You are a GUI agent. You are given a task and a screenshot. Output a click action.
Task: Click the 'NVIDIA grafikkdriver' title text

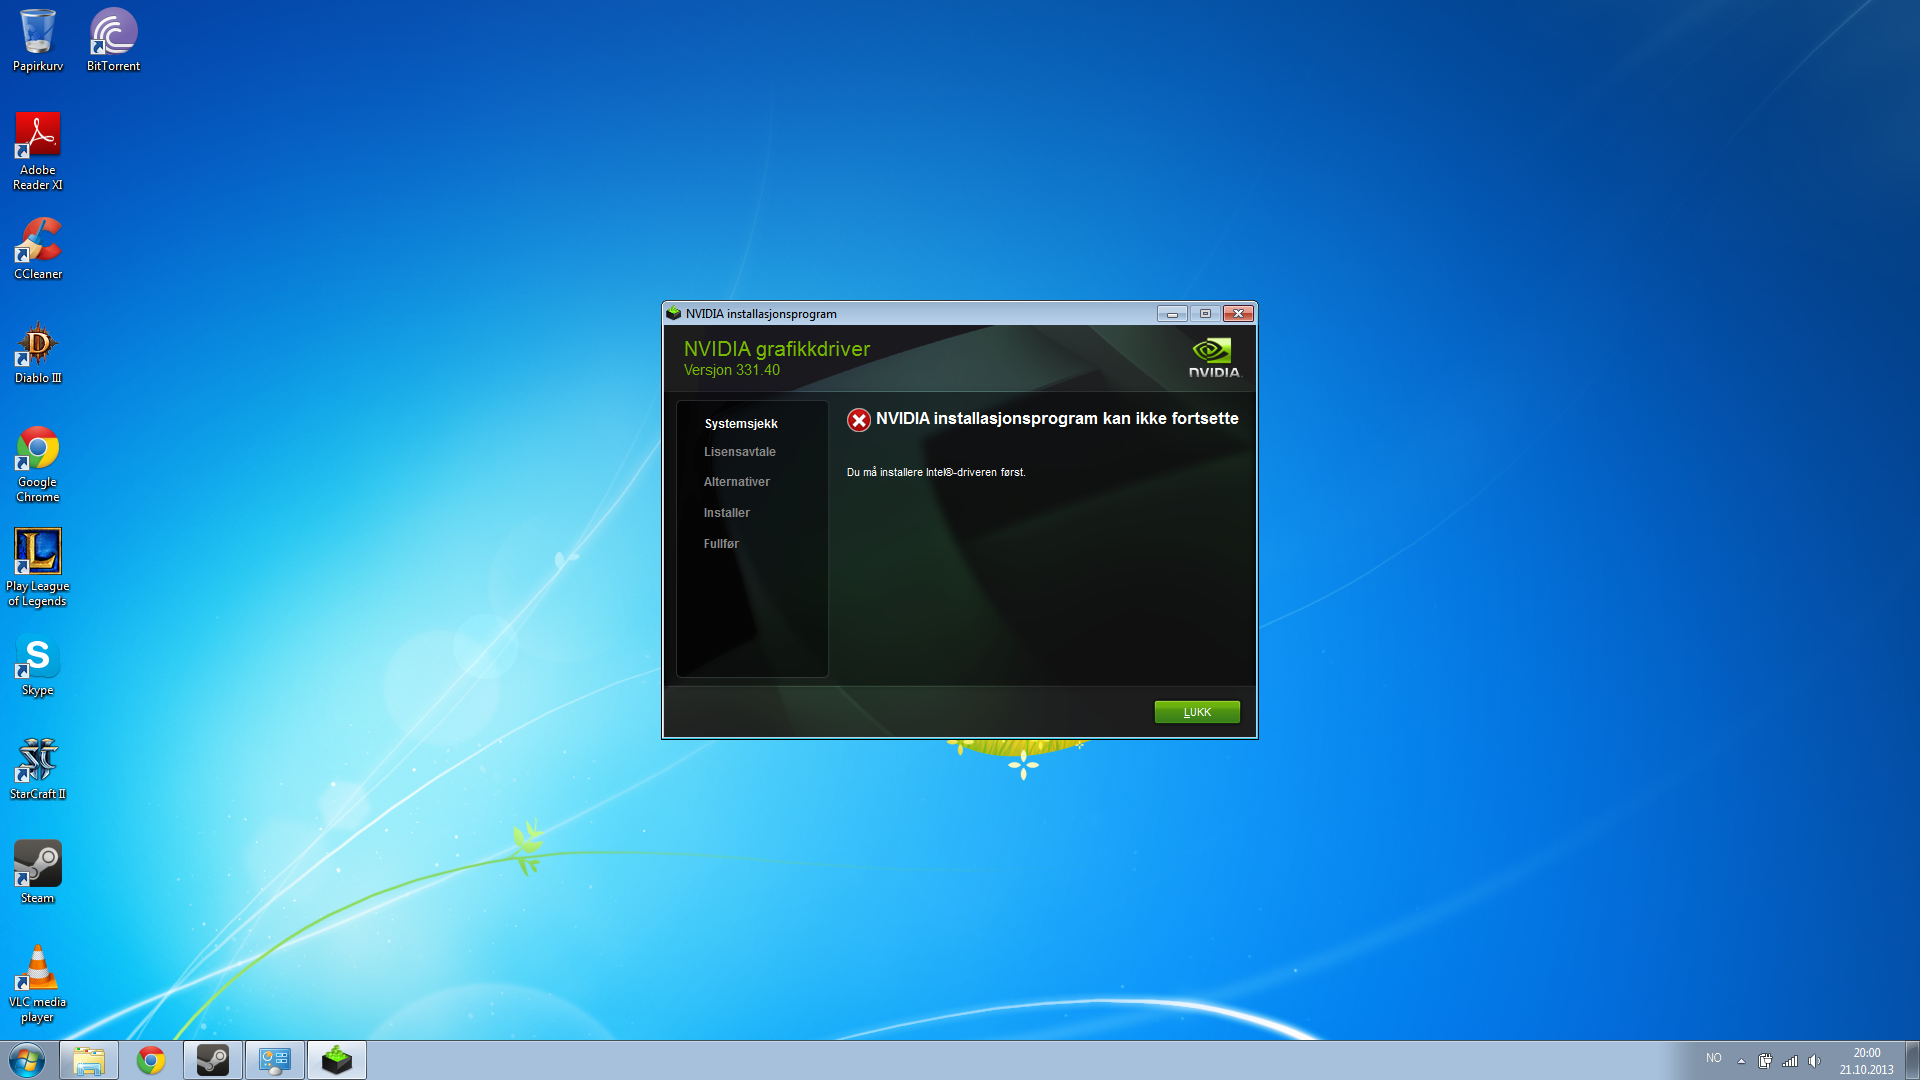[777, 349]
